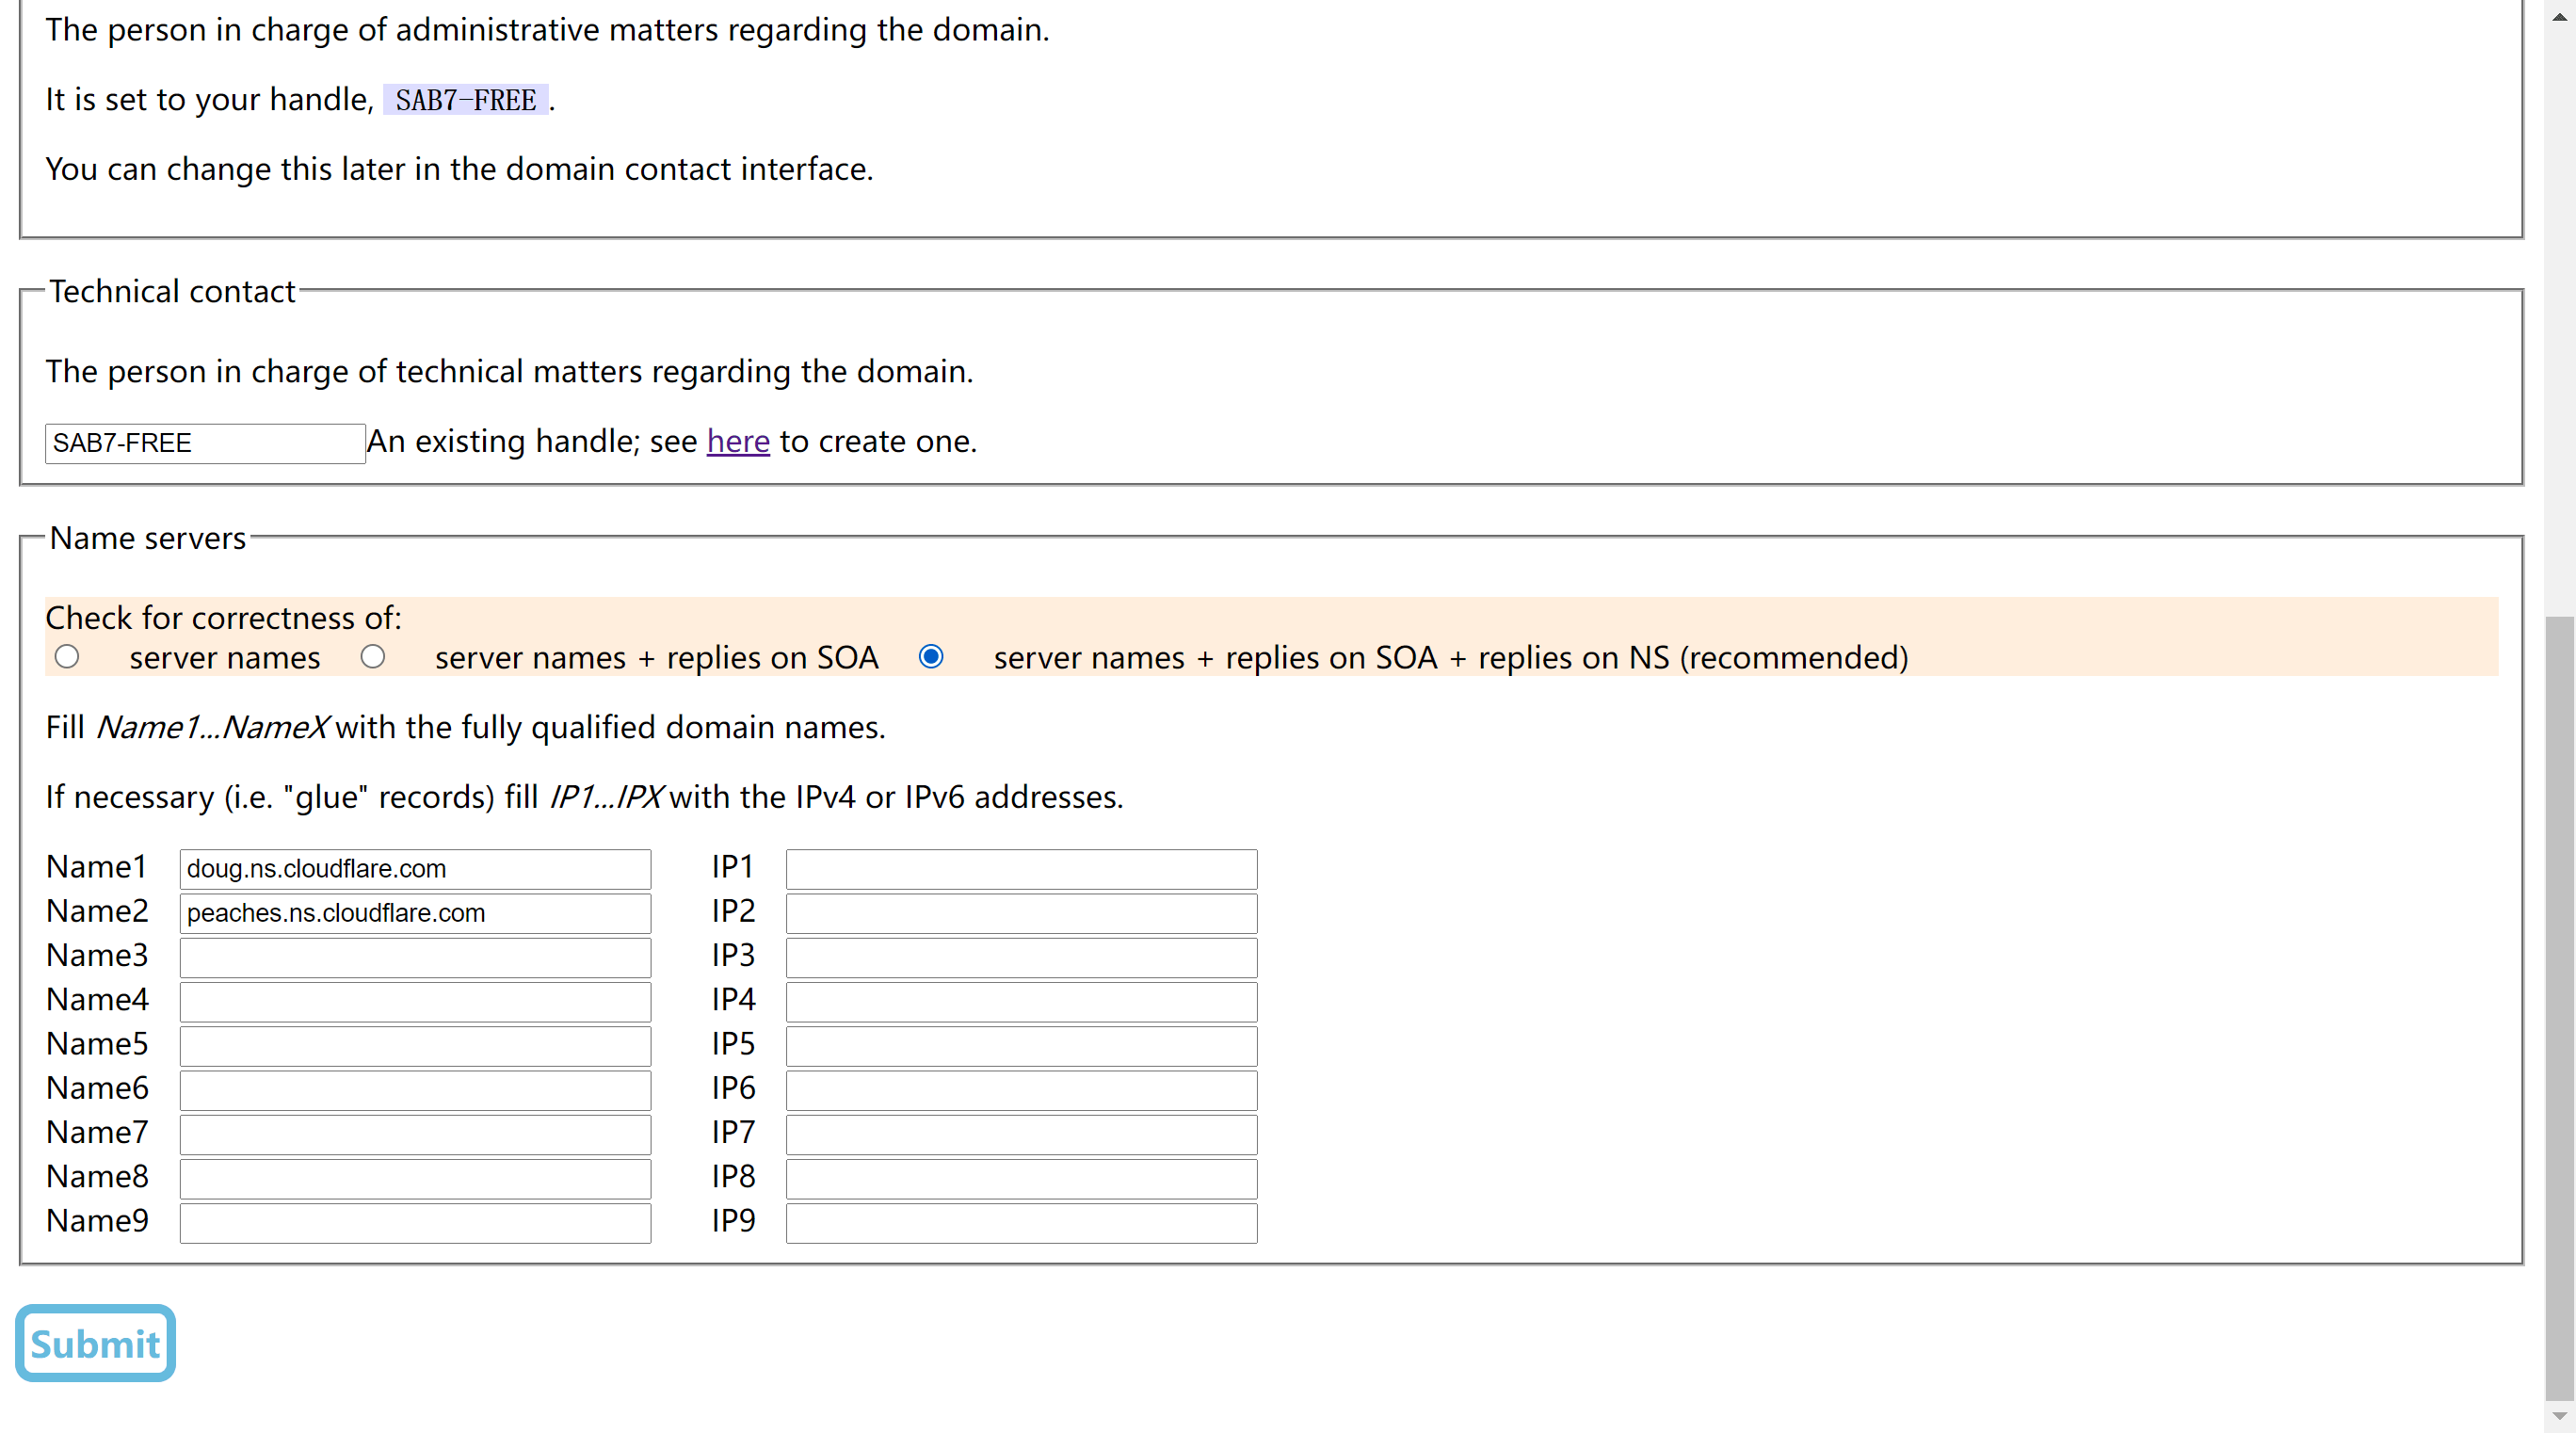Image resolution: width=2576 pixels, height=1433 pixels.
Task: Focus the IP2 address input
Action: (x=1021, y=913)
